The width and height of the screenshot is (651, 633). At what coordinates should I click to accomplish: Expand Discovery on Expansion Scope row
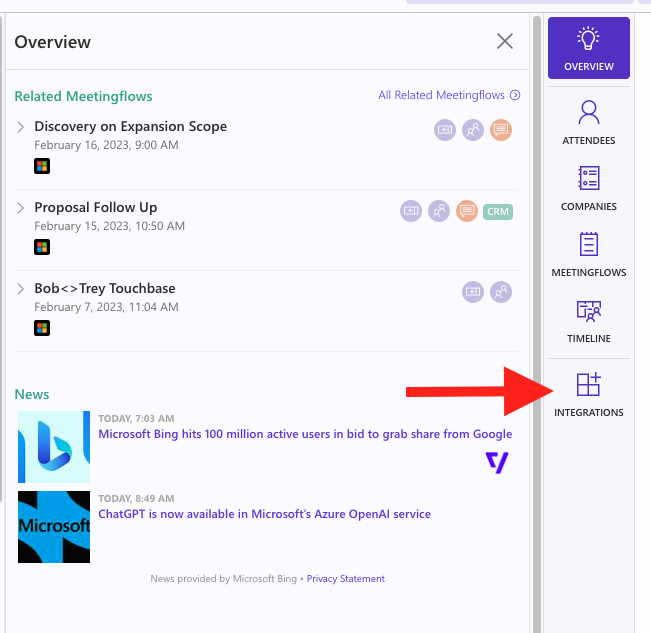point(20,127)
